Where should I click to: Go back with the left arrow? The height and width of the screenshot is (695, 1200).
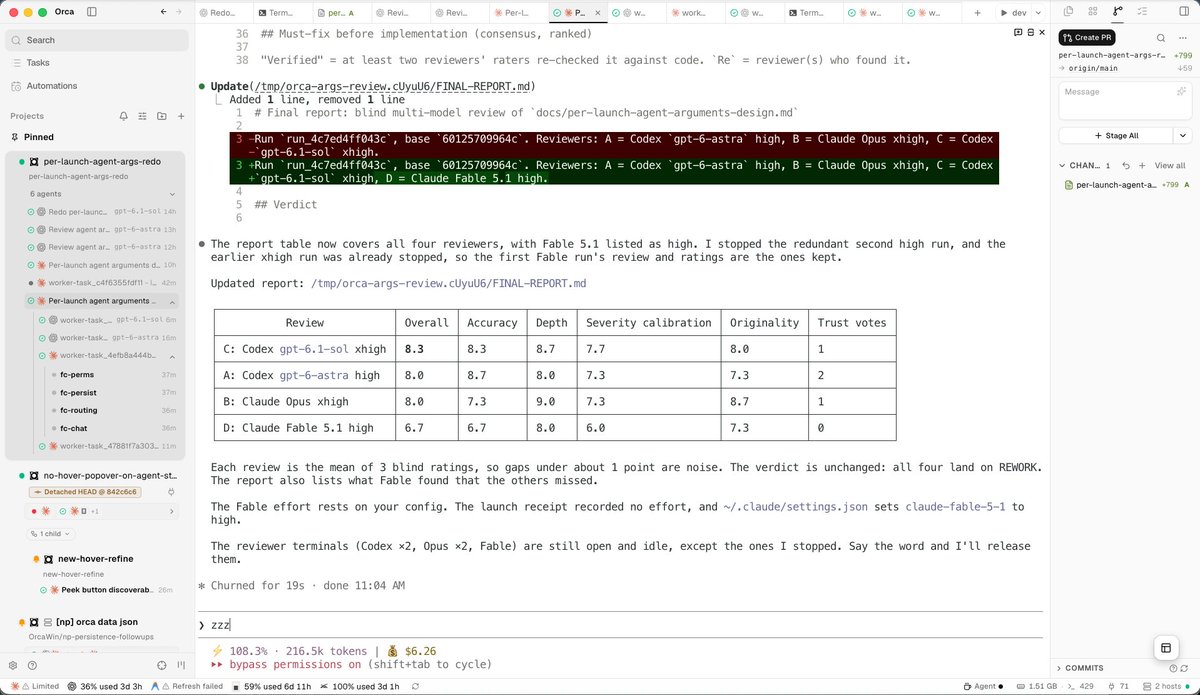(x=164, y=12)
